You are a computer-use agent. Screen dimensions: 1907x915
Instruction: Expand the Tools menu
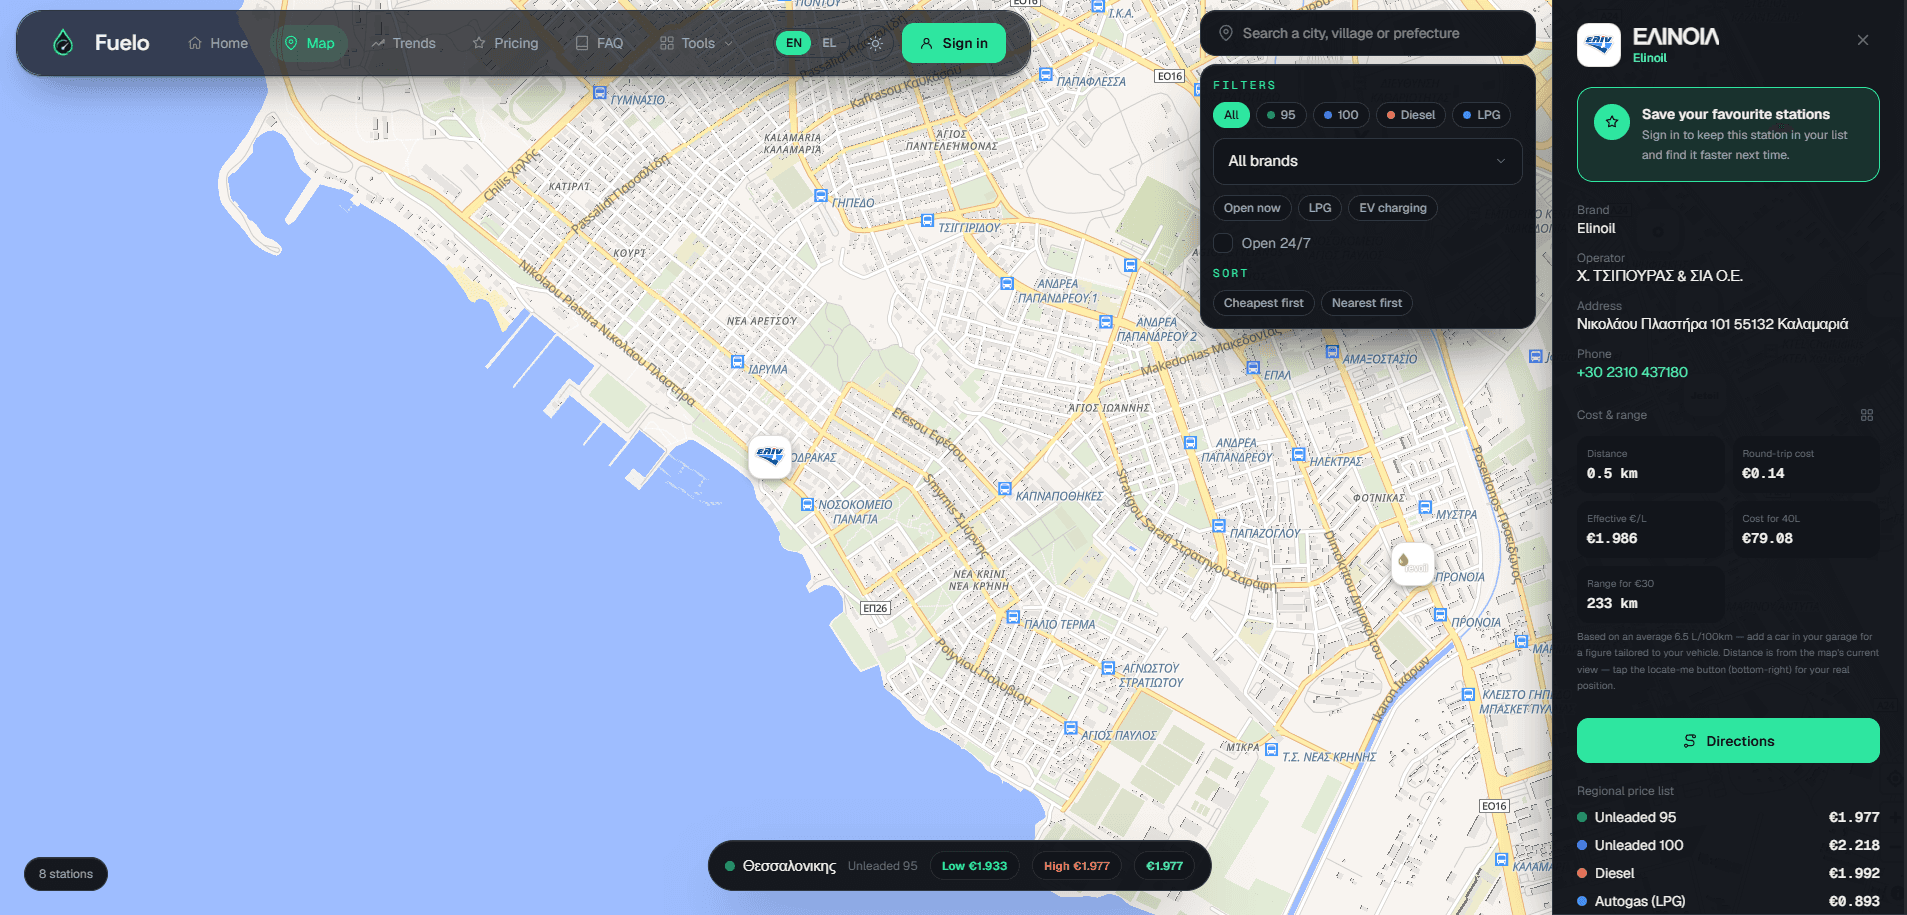click(x=697, y=43)
